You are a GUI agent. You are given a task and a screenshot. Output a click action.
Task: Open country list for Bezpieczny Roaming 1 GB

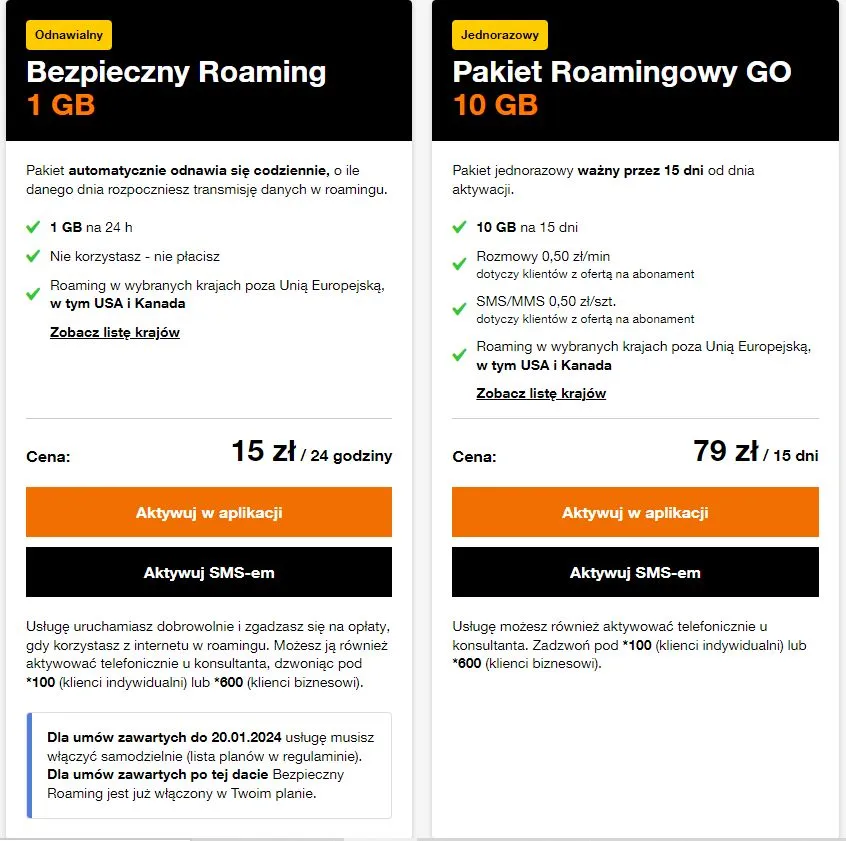point(115,332)
